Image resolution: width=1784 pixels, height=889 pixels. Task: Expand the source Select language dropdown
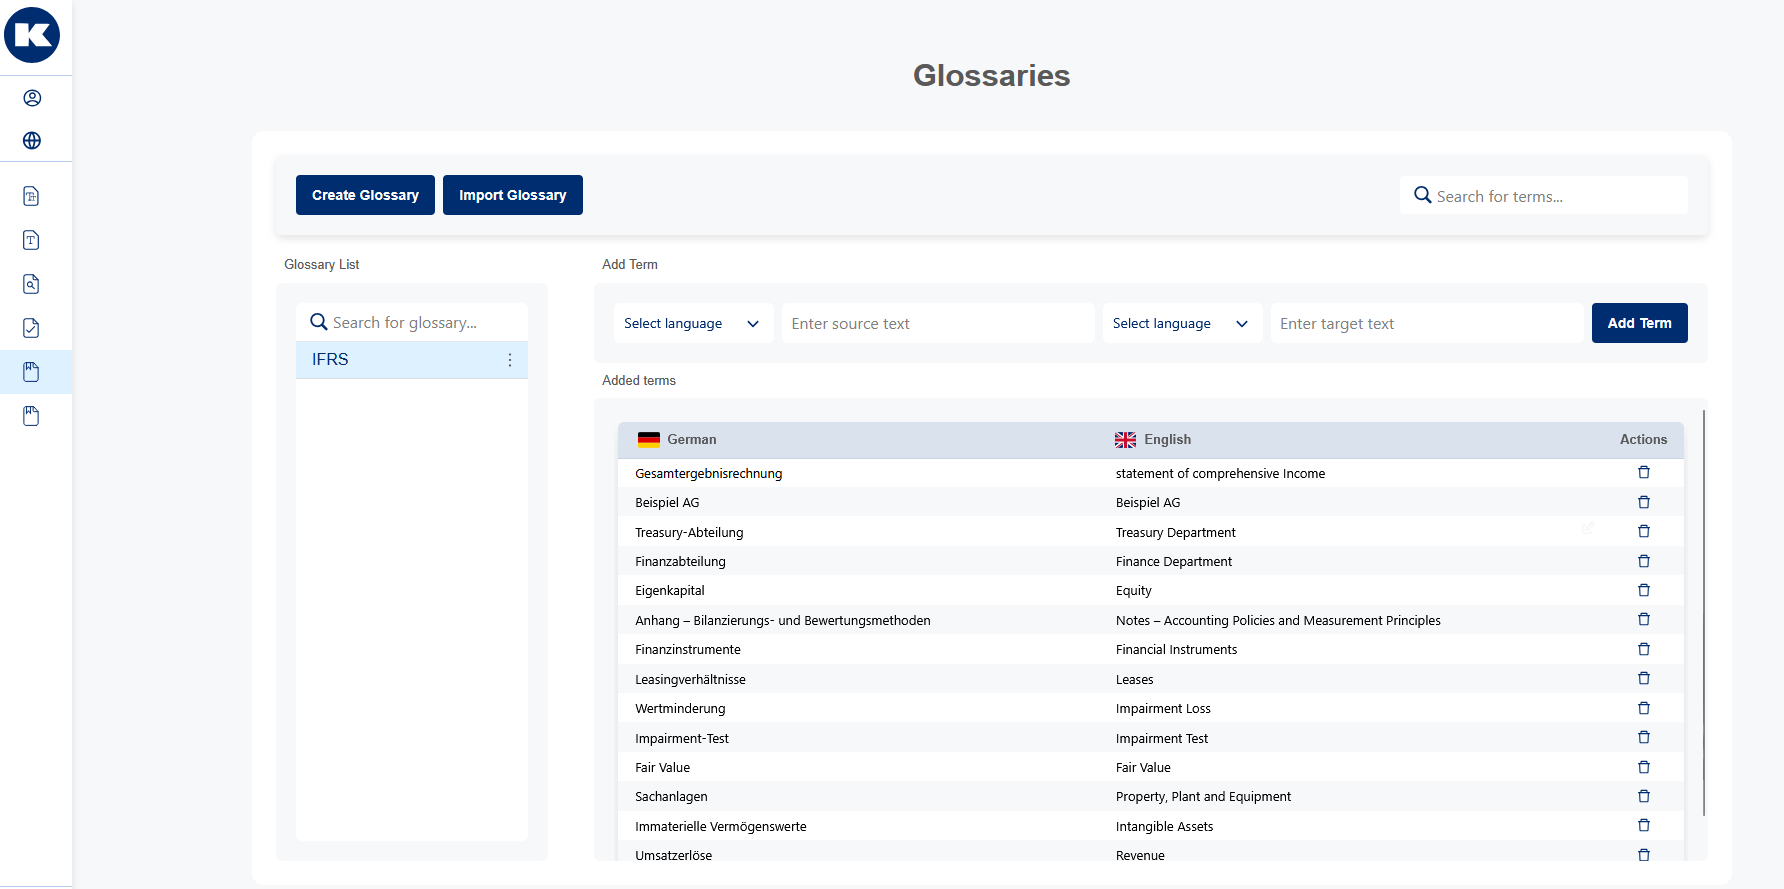692,324
